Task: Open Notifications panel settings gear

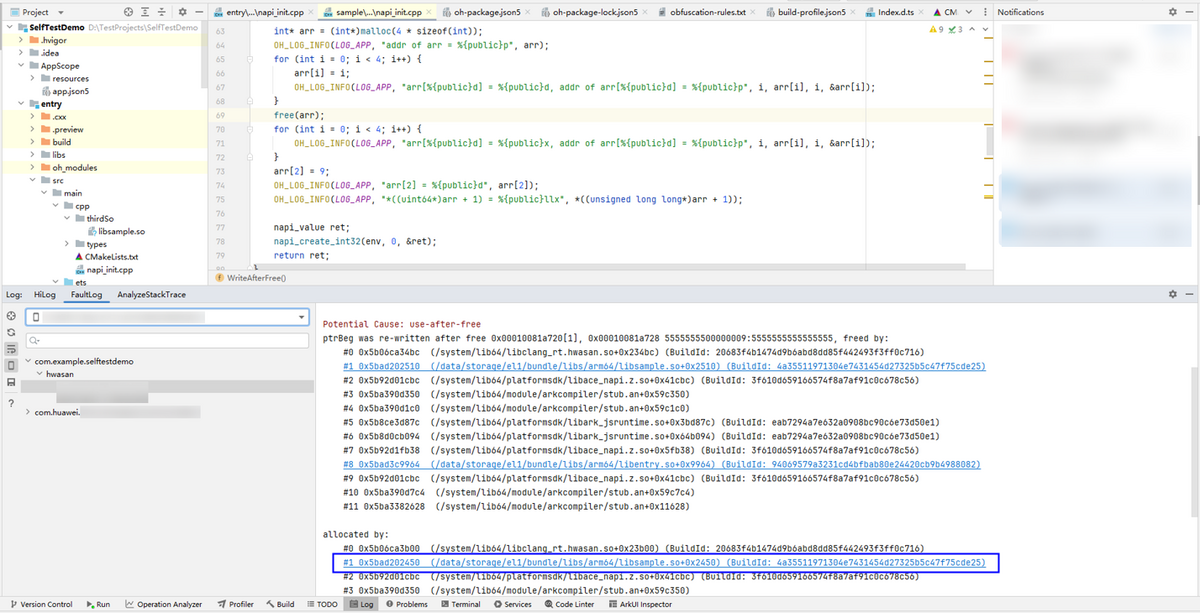Action: [x=1173, y=12]
